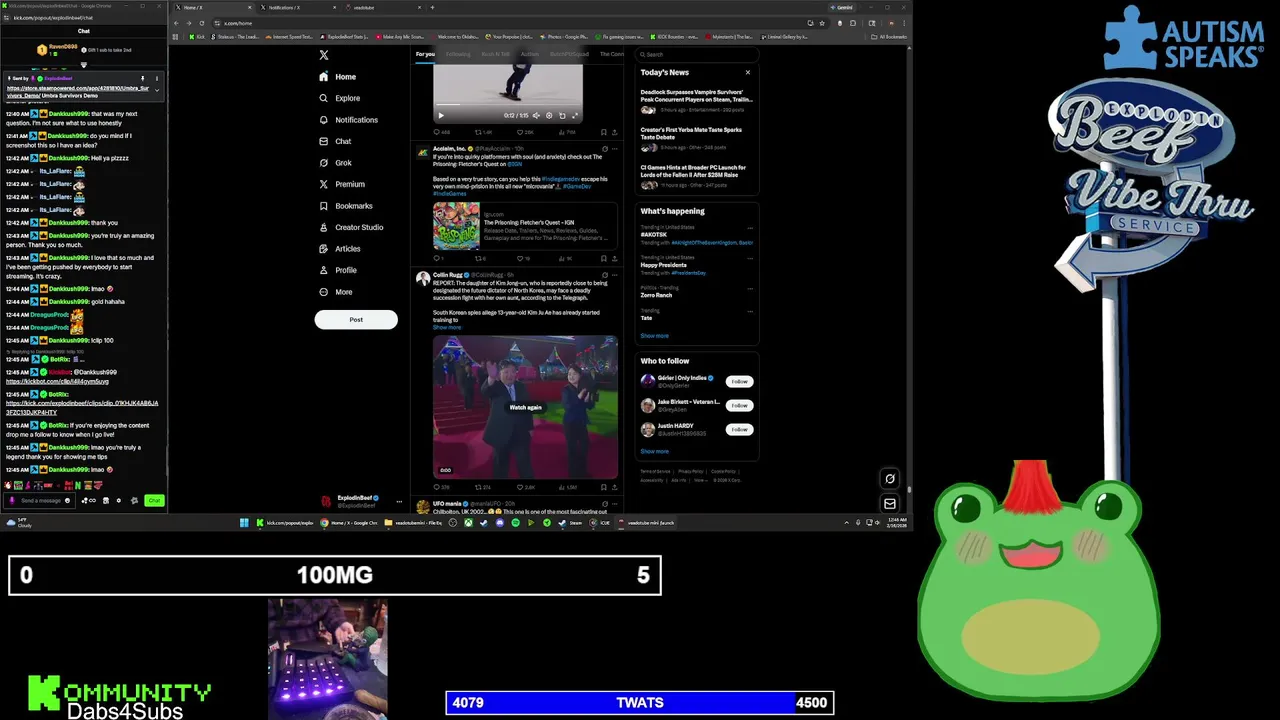Click Show more on Collin Rugg post

447,327
